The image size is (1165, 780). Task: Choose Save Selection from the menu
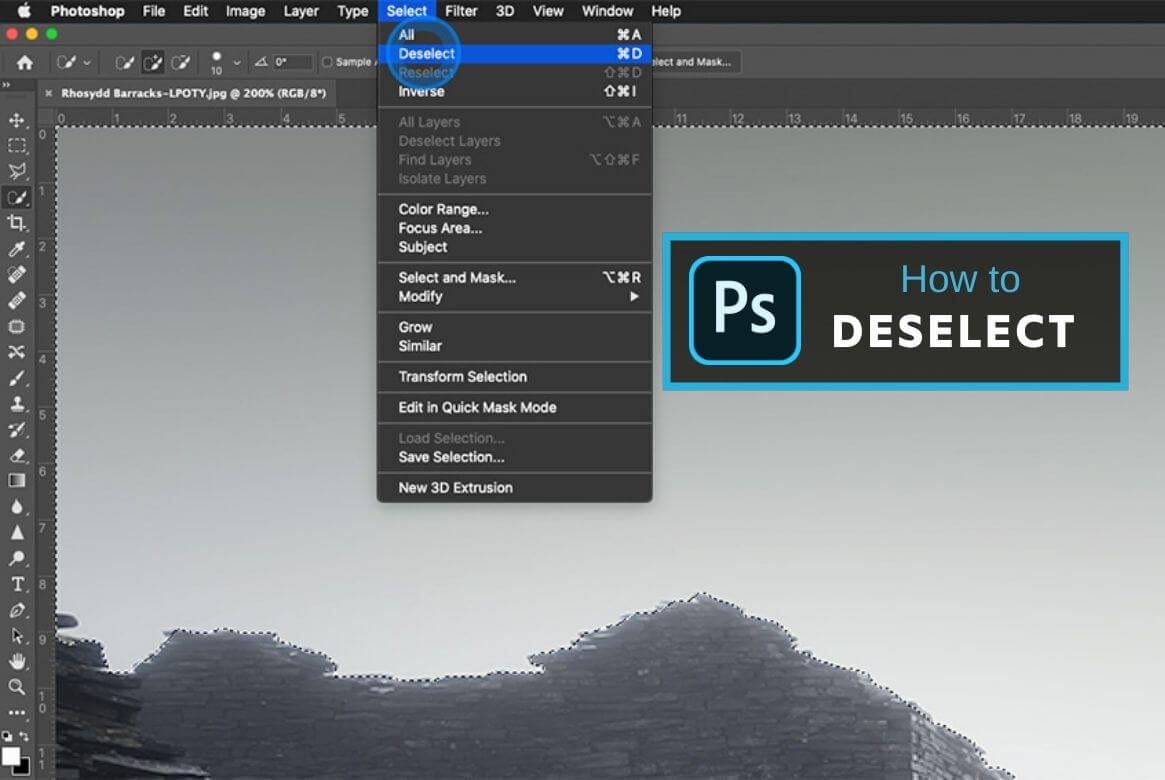514,457
